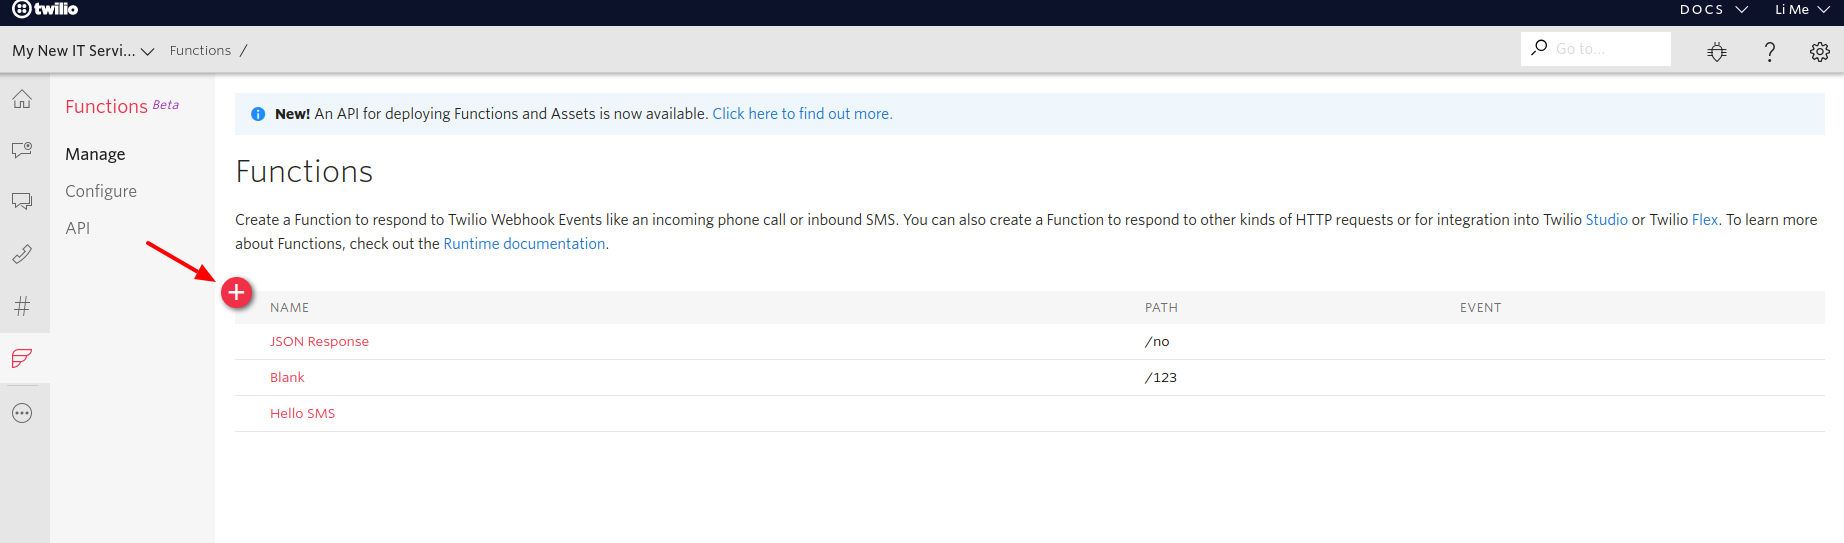Click the Functions breadcrumb
1844x543 pixels.
pyautogui.click(x=200, y=50)
